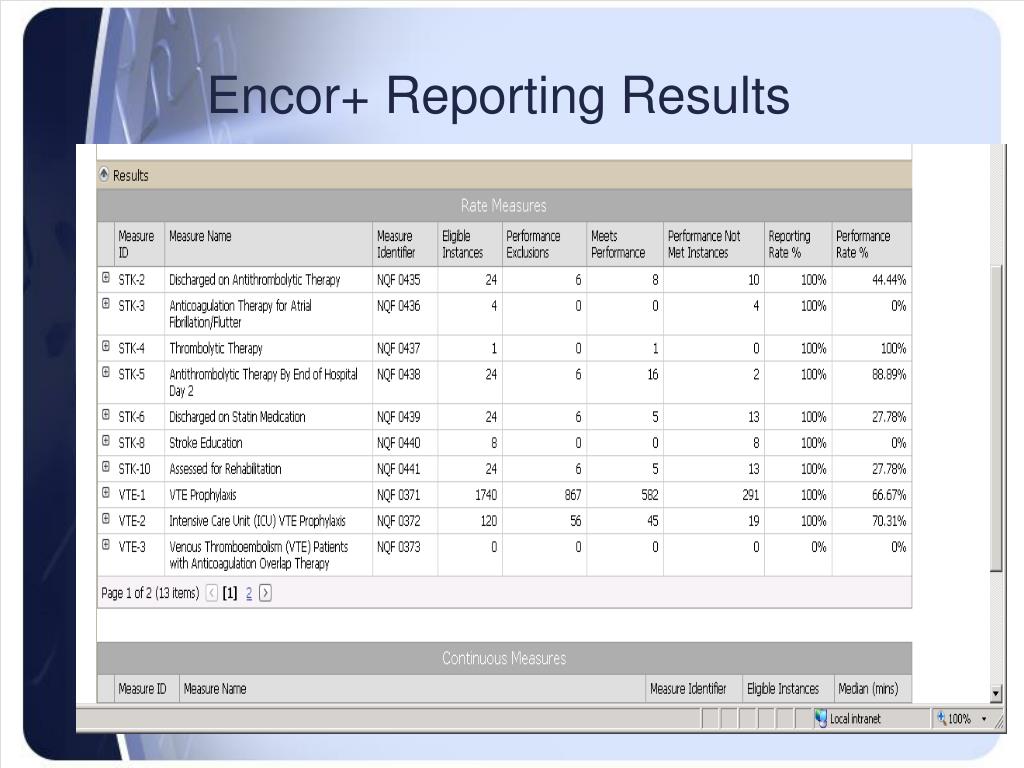1024x768 pixels.
Task: Open the 100% zoom level dropdown
Action: (x=984, y=719)
